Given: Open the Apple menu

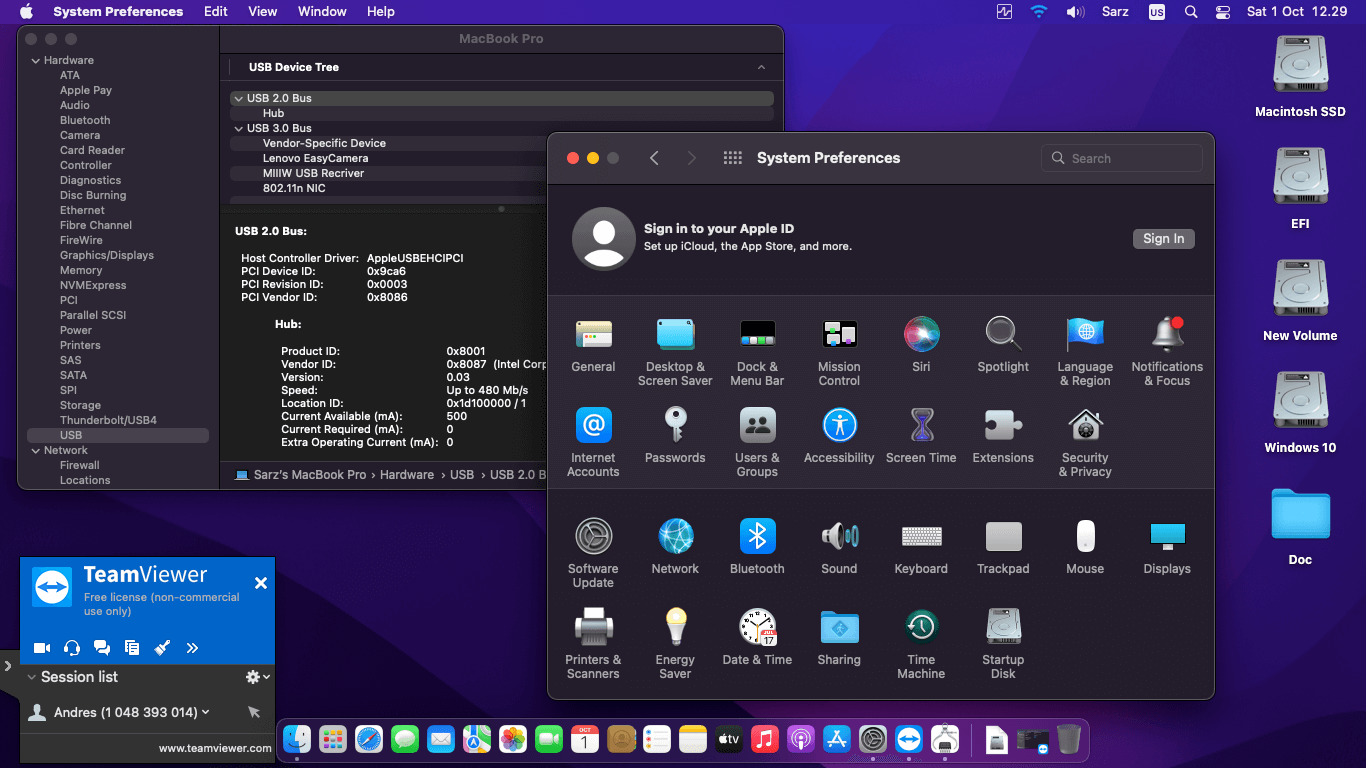Looking at the screenshot, I should (x=27, y=12).
